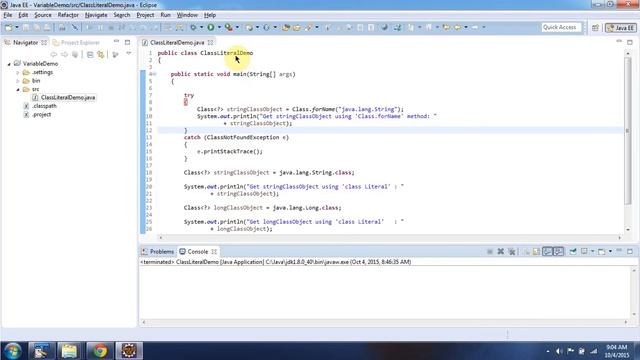Click the Save toolbar icon
Image resolution: width=640 pixels, height=360 pixels.
pos(26,27)
